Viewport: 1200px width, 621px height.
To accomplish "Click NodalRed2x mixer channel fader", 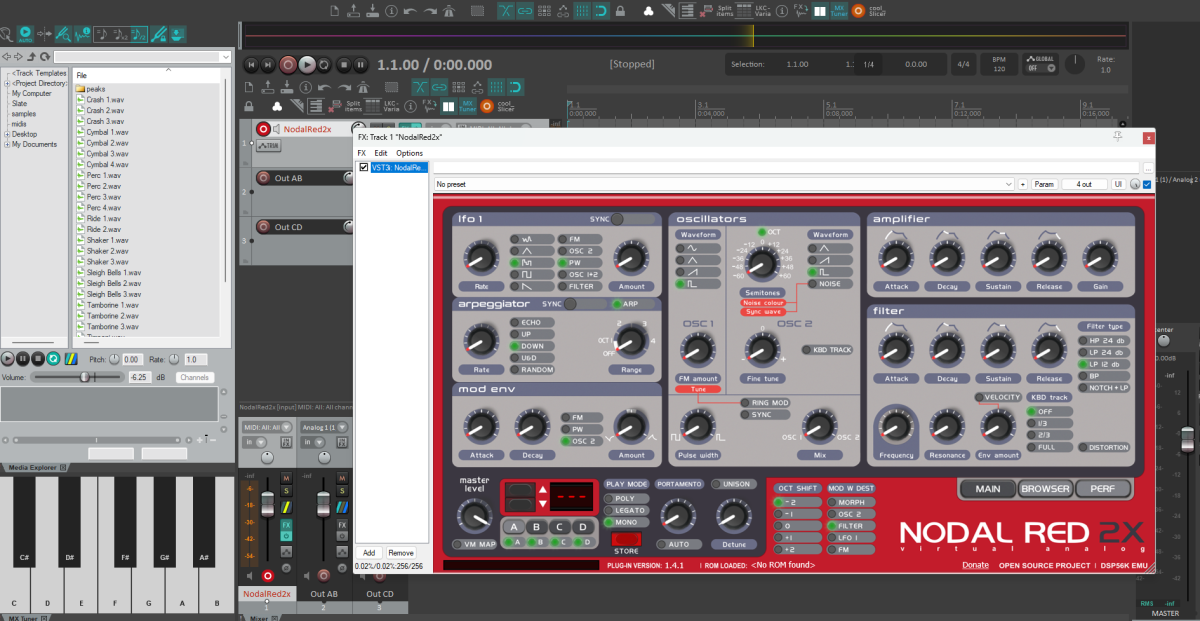I will tap(268, 504).
